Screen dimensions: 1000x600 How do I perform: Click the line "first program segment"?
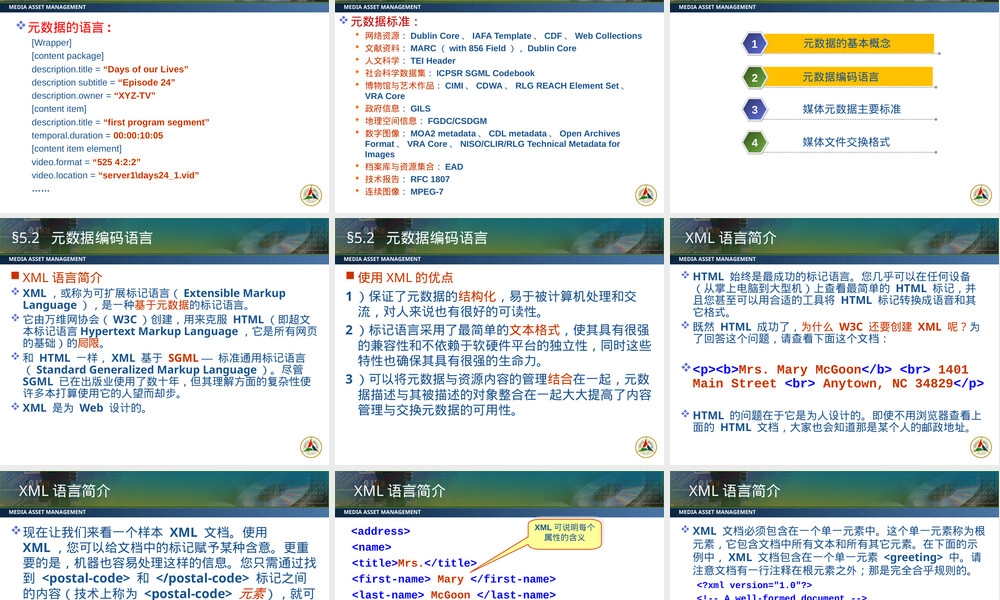[x=120, y=122]
